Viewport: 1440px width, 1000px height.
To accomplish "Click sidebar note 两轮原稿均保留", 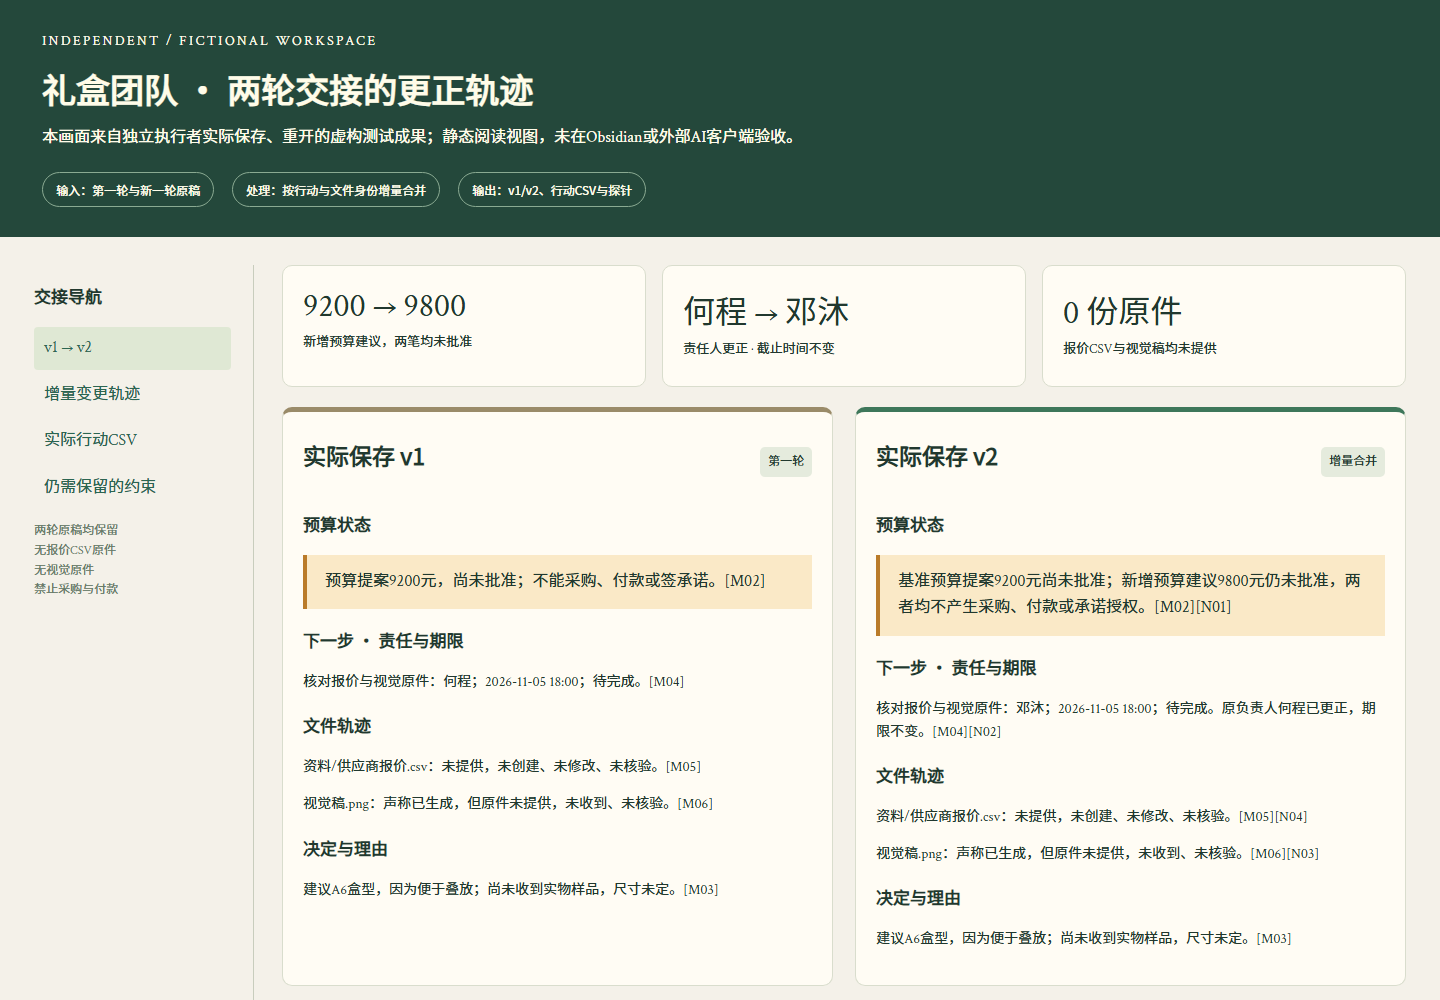I will coord(76,530).
